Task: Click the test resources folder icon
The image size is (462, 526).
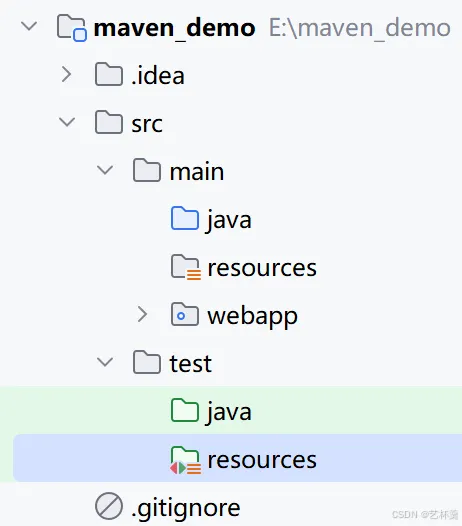Action: (186, 460)
